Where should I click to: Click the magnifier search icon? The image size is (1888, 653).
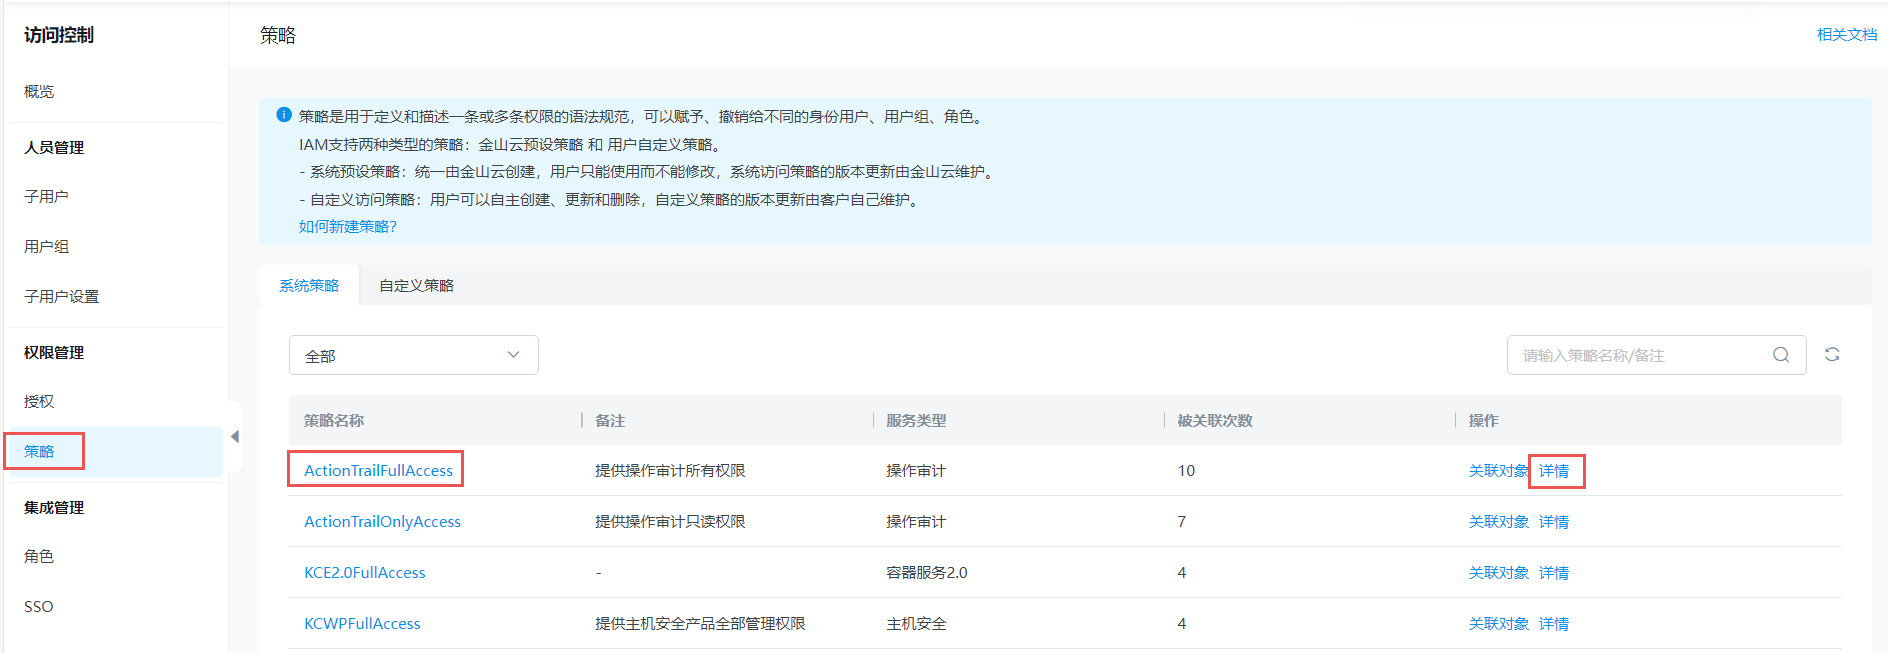pyautogui.click(x=1781, y=355)
